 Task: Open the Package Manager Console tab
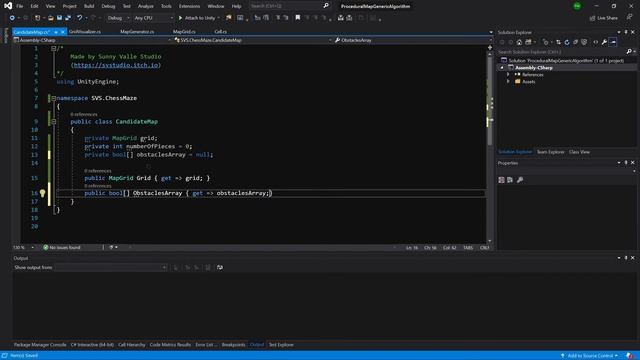[40, 344]
